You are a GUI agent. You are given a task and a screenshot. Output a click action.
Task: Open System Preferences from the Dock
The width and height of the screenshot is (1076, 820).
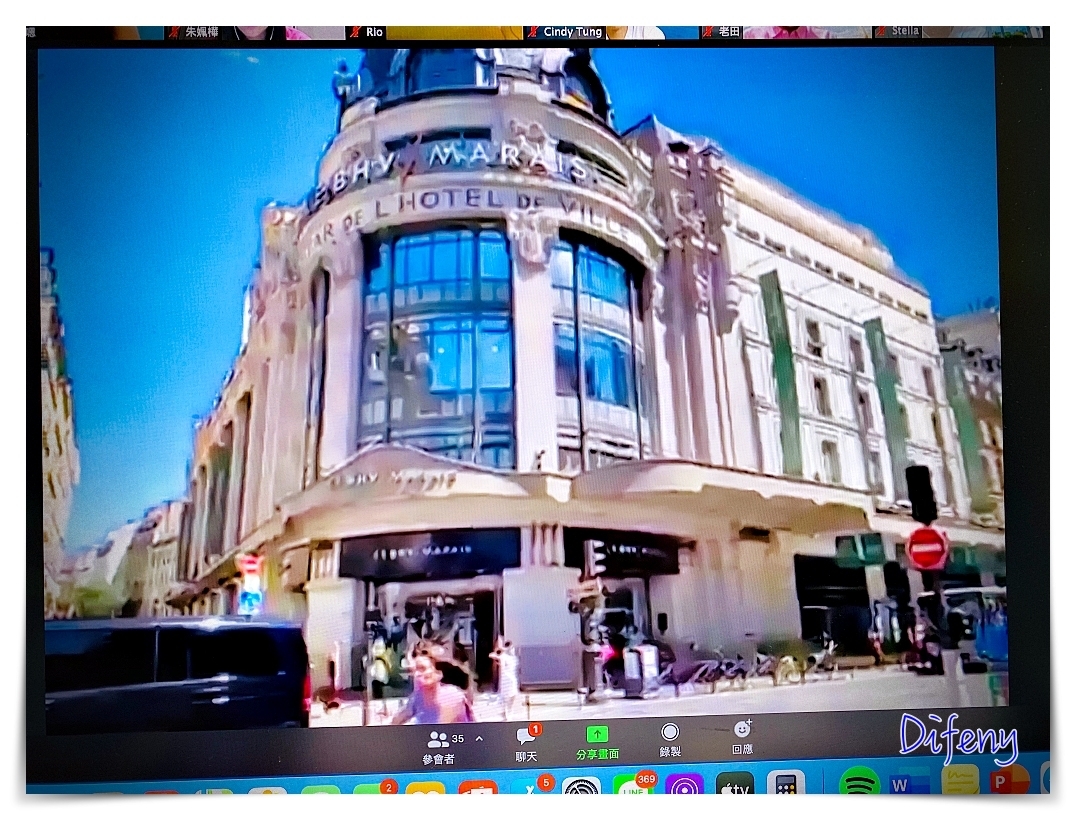pyautogui.click(x=582, y=786)
